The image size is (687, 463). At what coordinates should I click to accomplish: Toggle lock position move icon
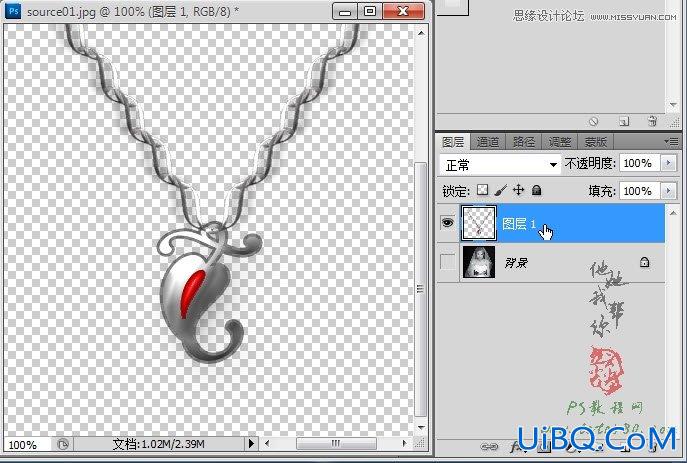(x=518, y=190)
